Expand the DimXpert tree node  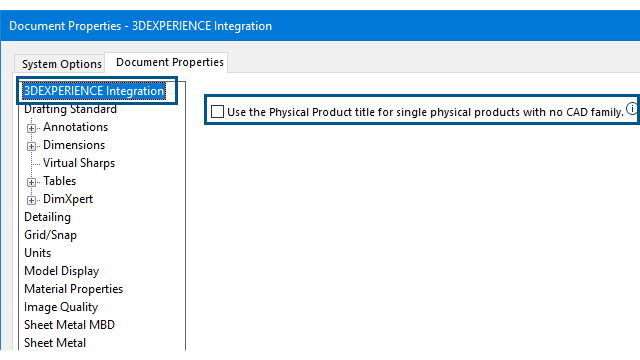(31, 200)
